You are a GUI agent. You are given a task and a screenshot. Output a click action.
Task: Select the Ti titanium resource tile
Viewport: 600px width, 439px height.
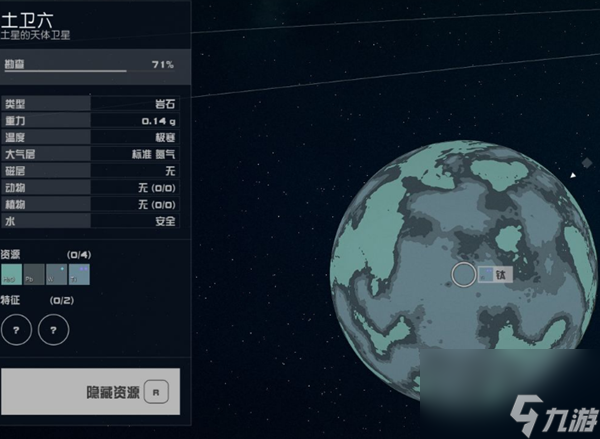pyautogui.click(x=79, y=274)
